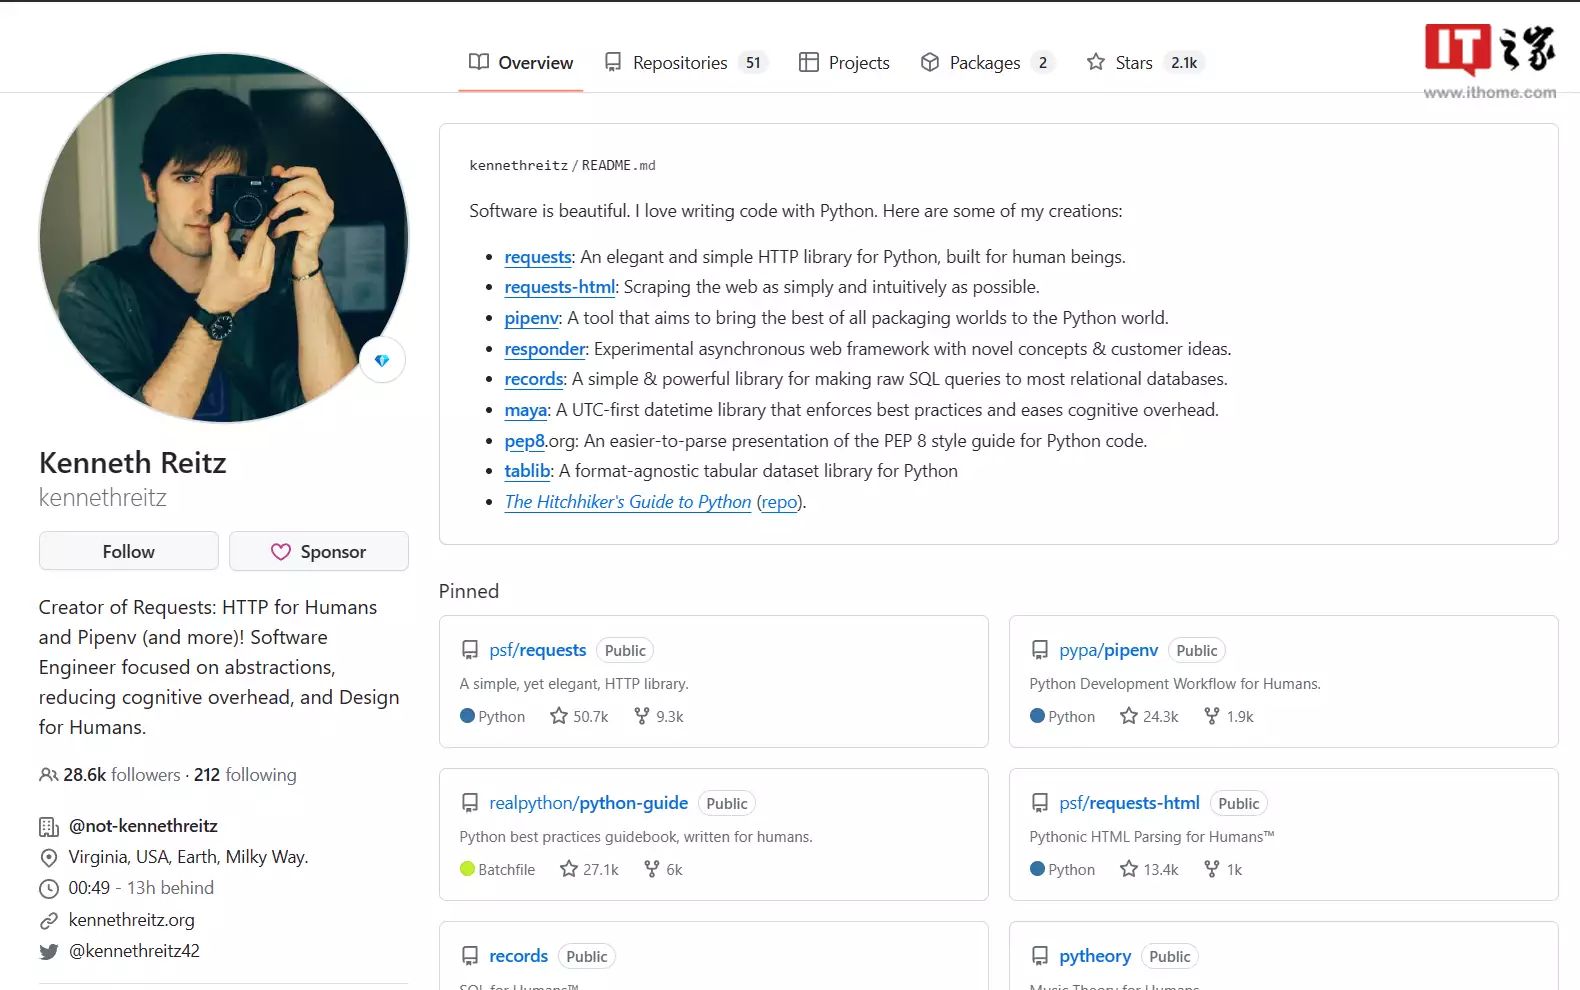Click the location pin icon beside Virginia

point(48,858)
